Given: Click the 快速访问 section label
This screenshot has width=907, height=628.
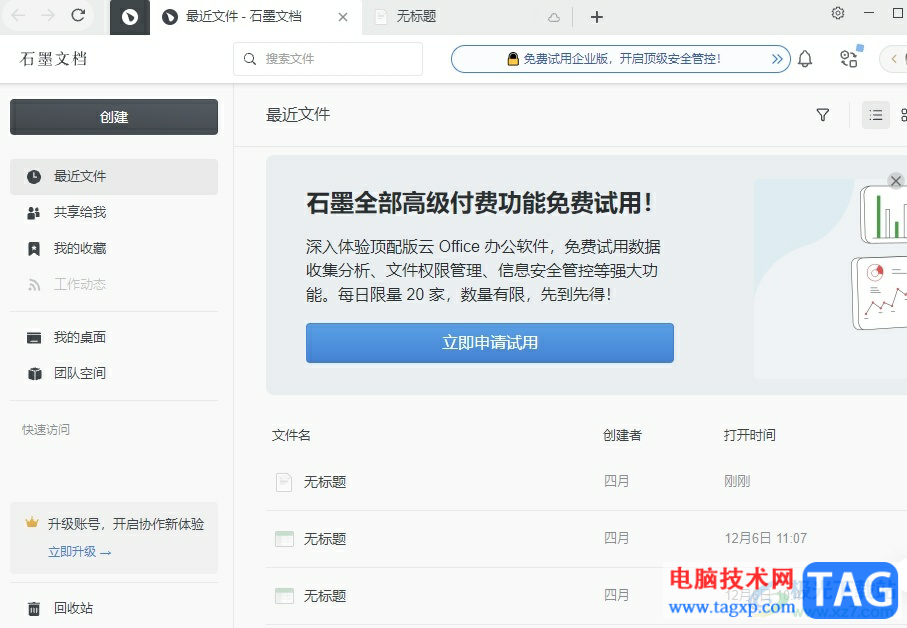Looking at the screenshot, I should pyautogui.click(x=46, y=430).
